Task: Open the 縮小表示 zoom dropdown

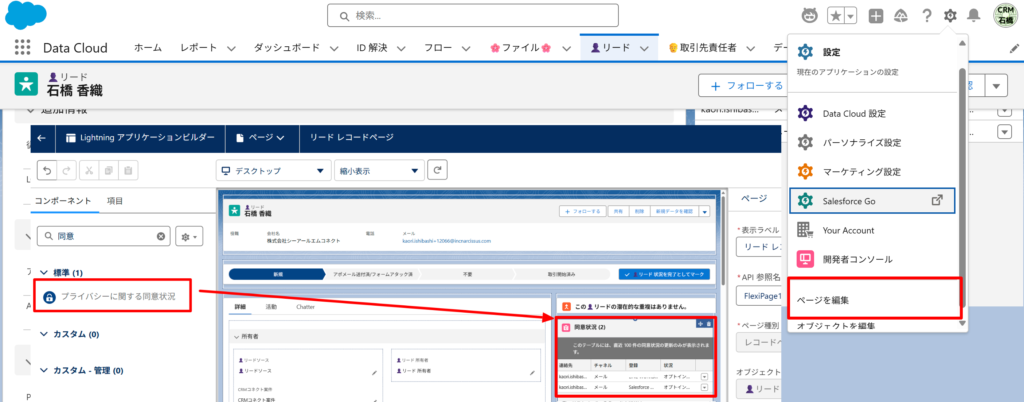Action: pyautogui.click(x=379, y=171)
